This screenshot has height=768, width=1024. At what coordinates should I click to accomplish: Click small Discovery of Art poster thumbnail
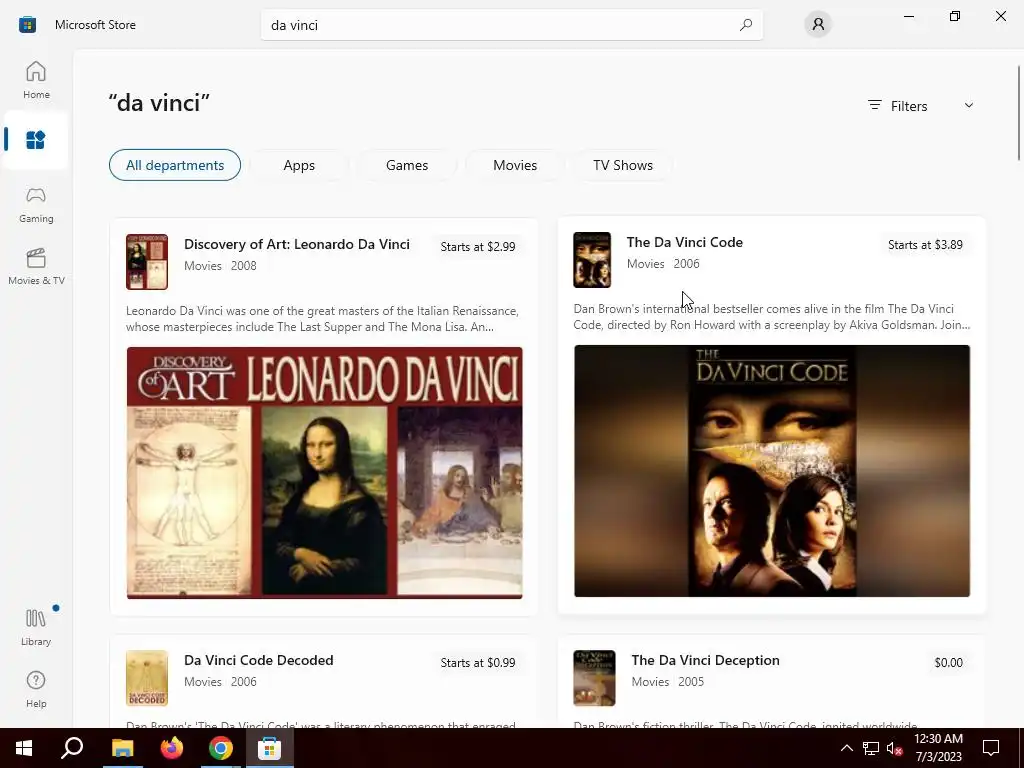click(x=147, y=262)
